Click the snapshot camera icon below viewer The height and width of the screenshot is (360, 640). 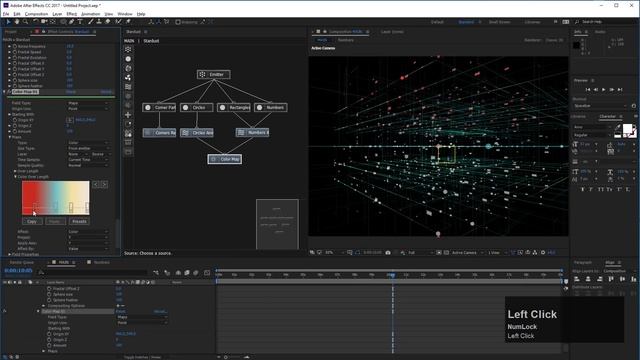pyautogui.click(x=388, y=253)
